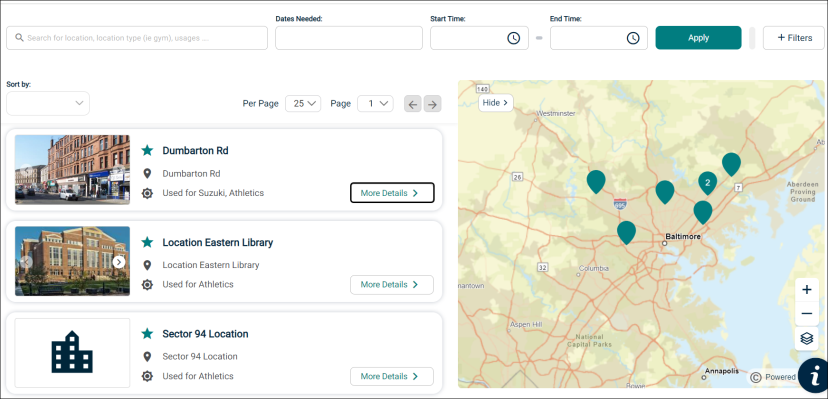The width and height of the screenshot is (828, 399).
Task: Open the Per Page dropdown showing 25
Action: (x=303, y=103)
